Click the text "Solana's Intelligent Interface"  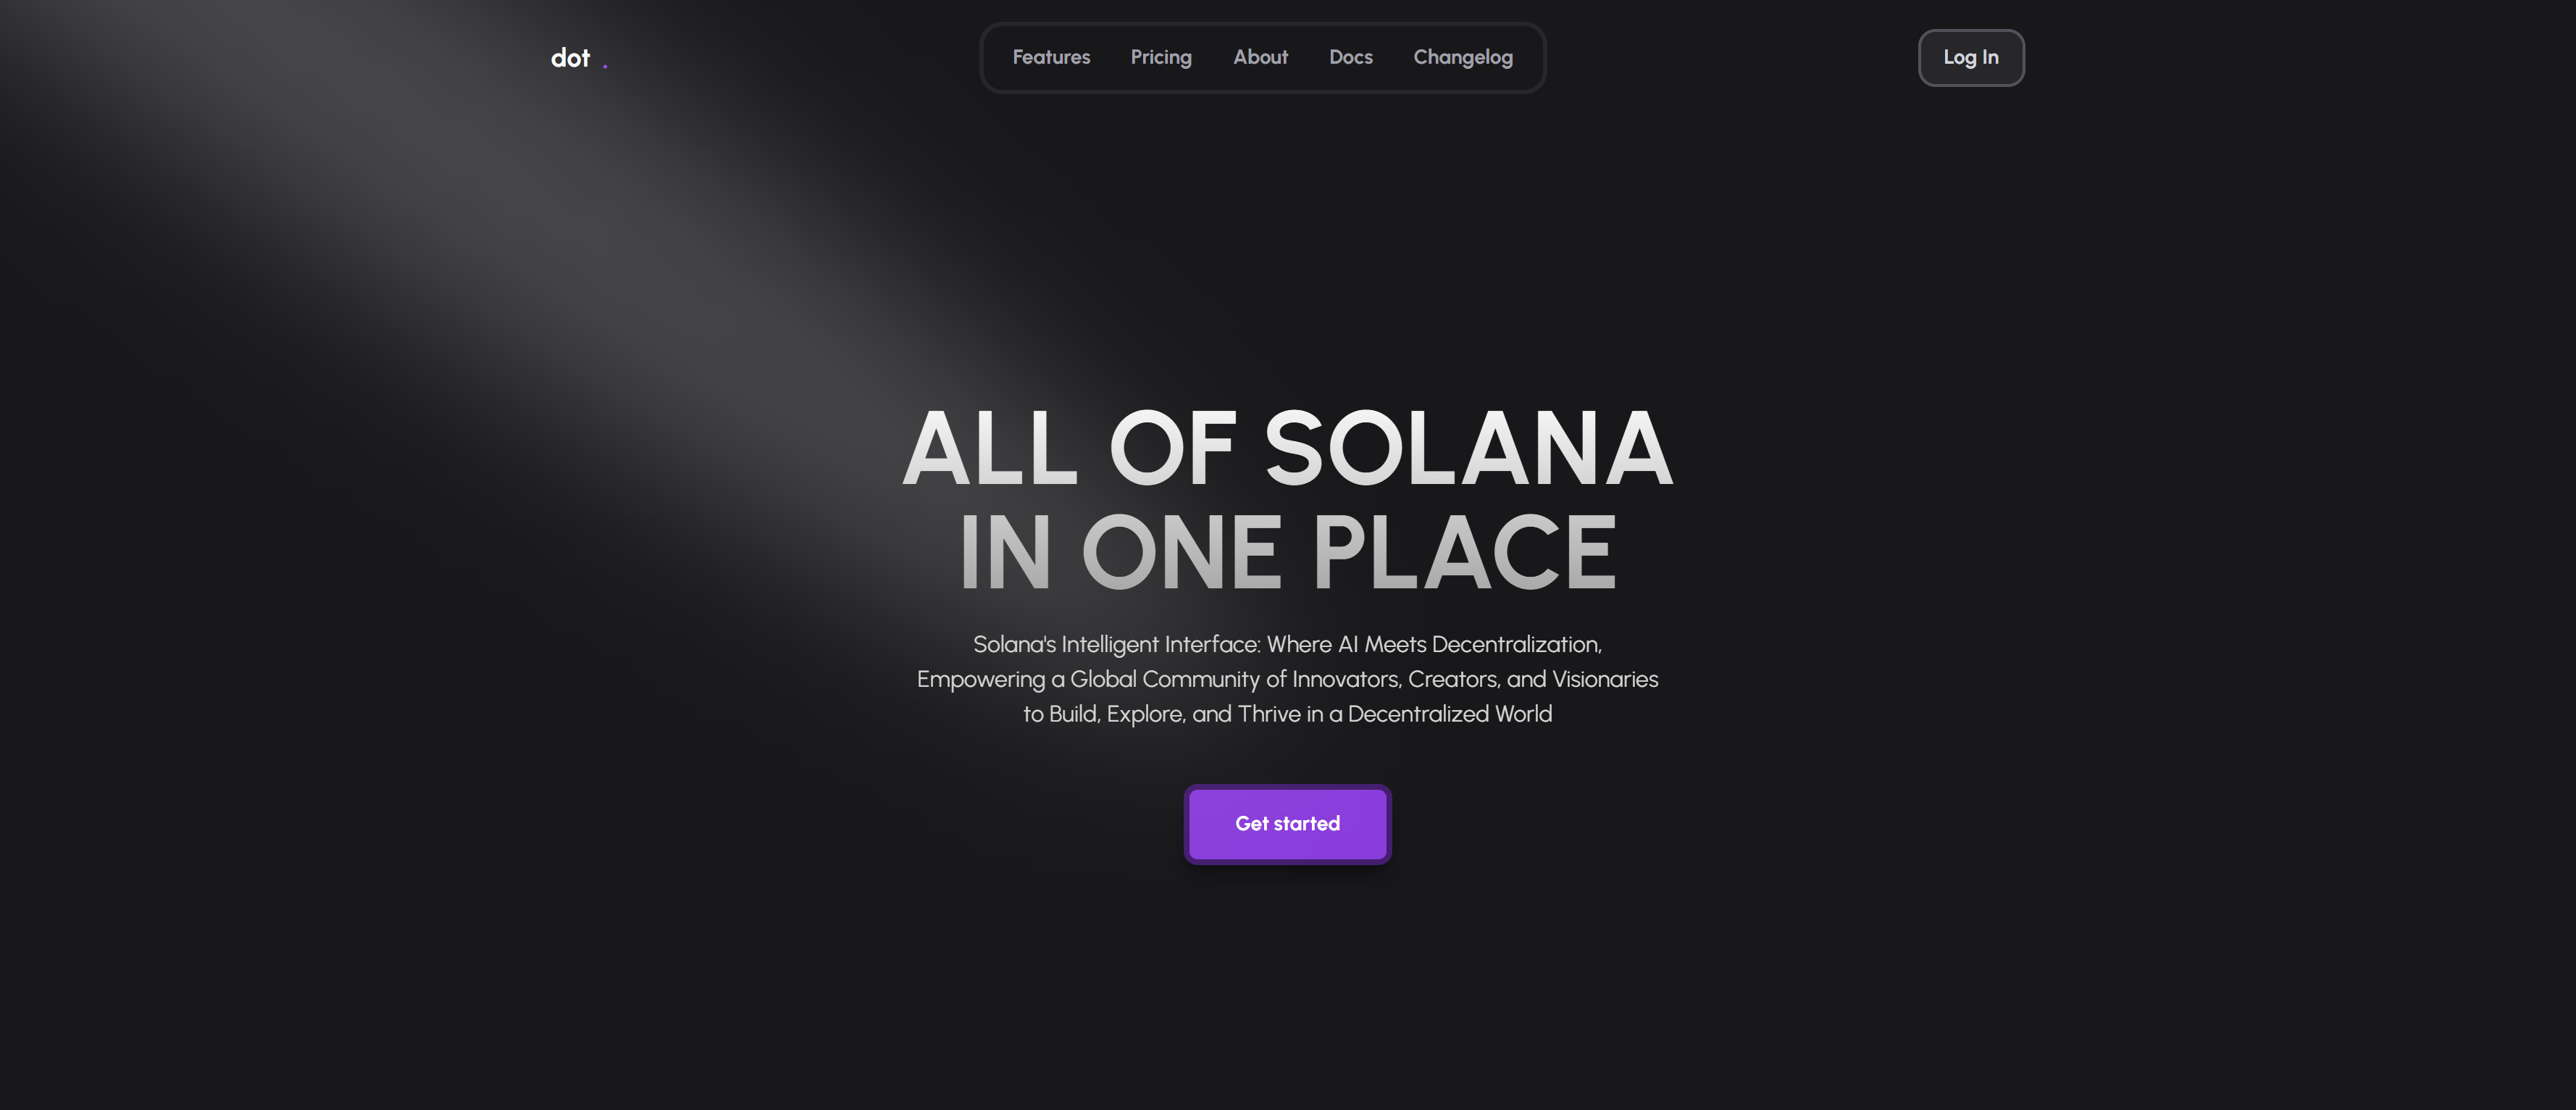click(x=1115, y=645)
